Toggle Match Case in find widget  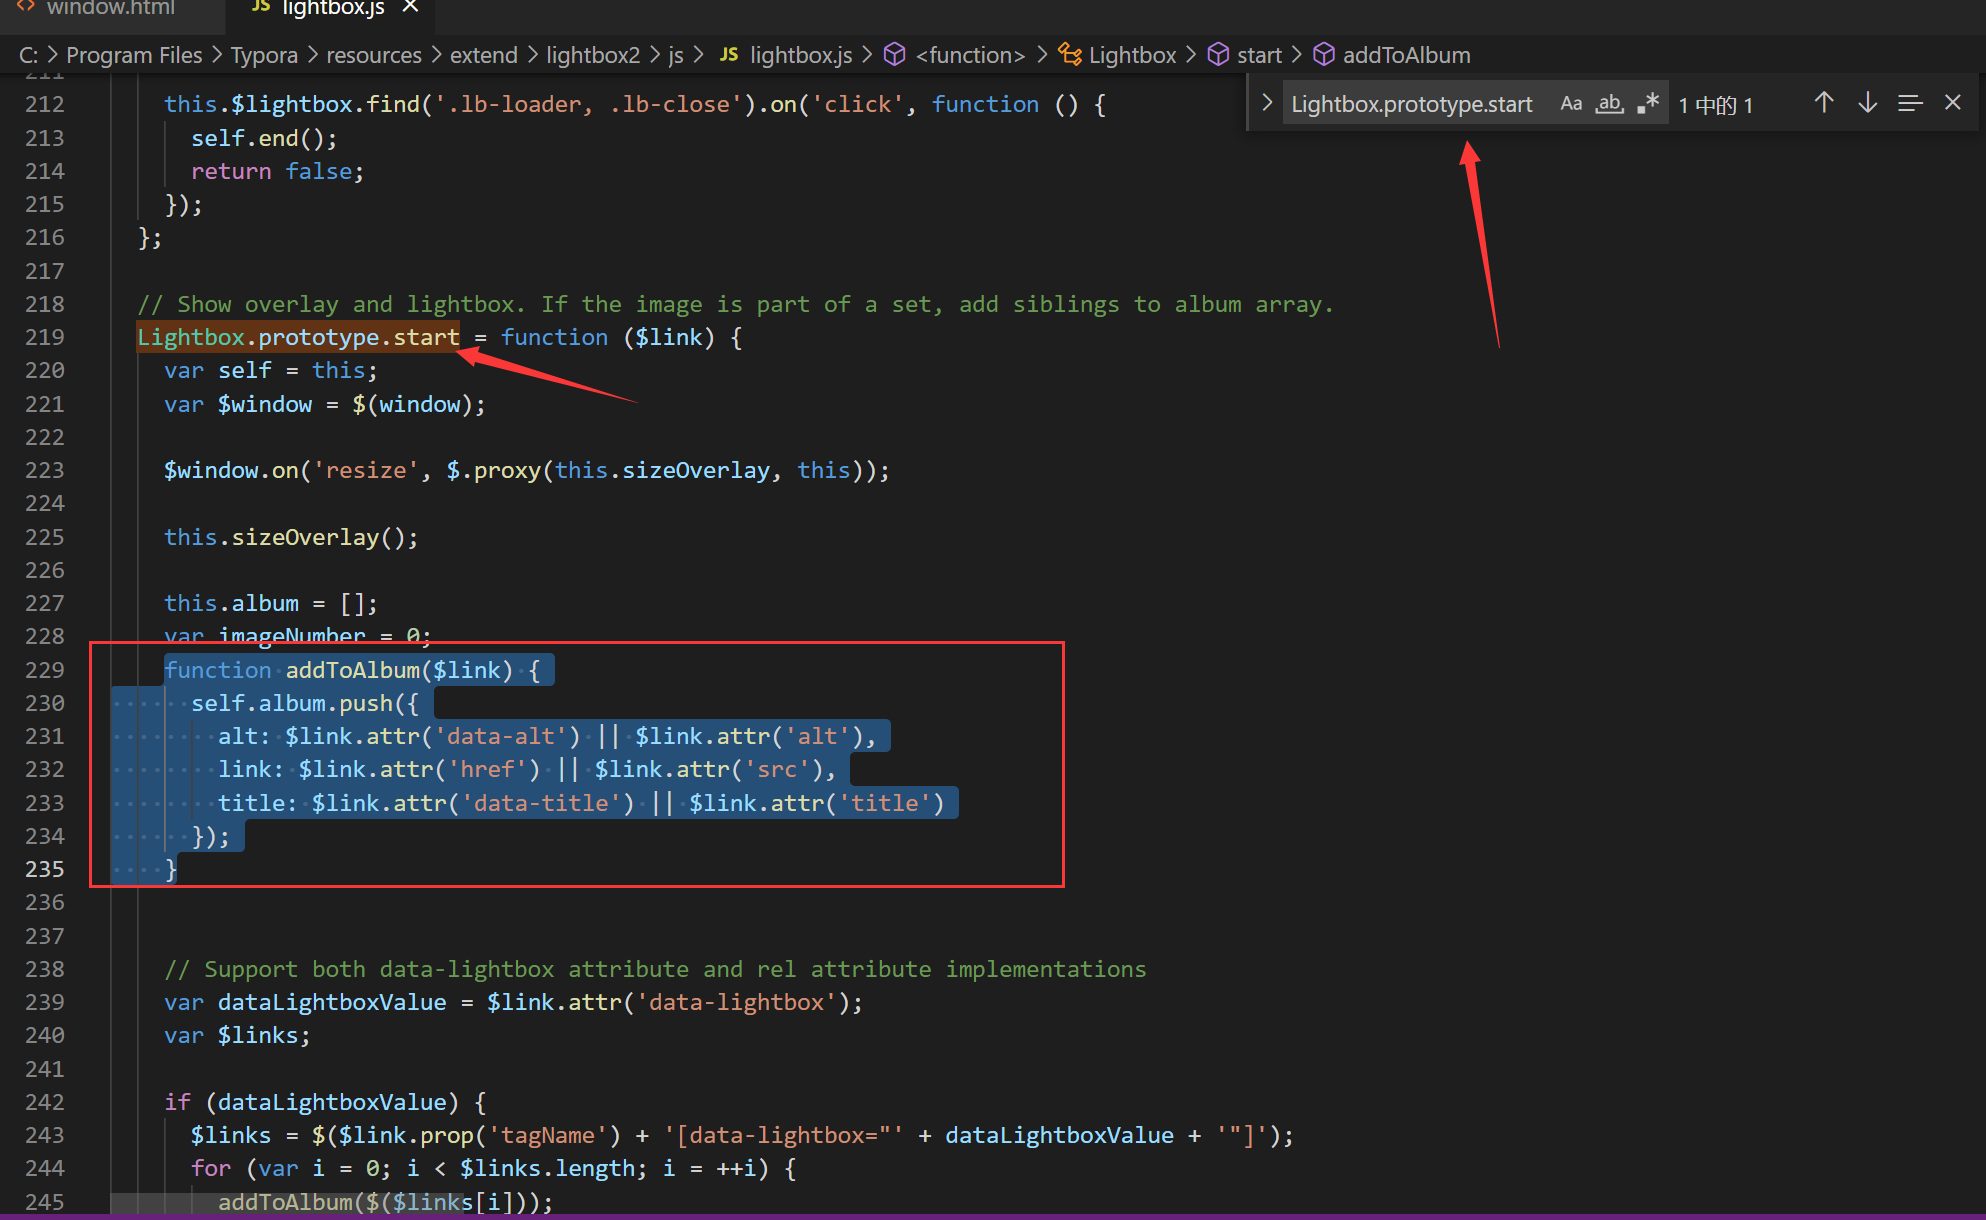[x=1571, y=104]
